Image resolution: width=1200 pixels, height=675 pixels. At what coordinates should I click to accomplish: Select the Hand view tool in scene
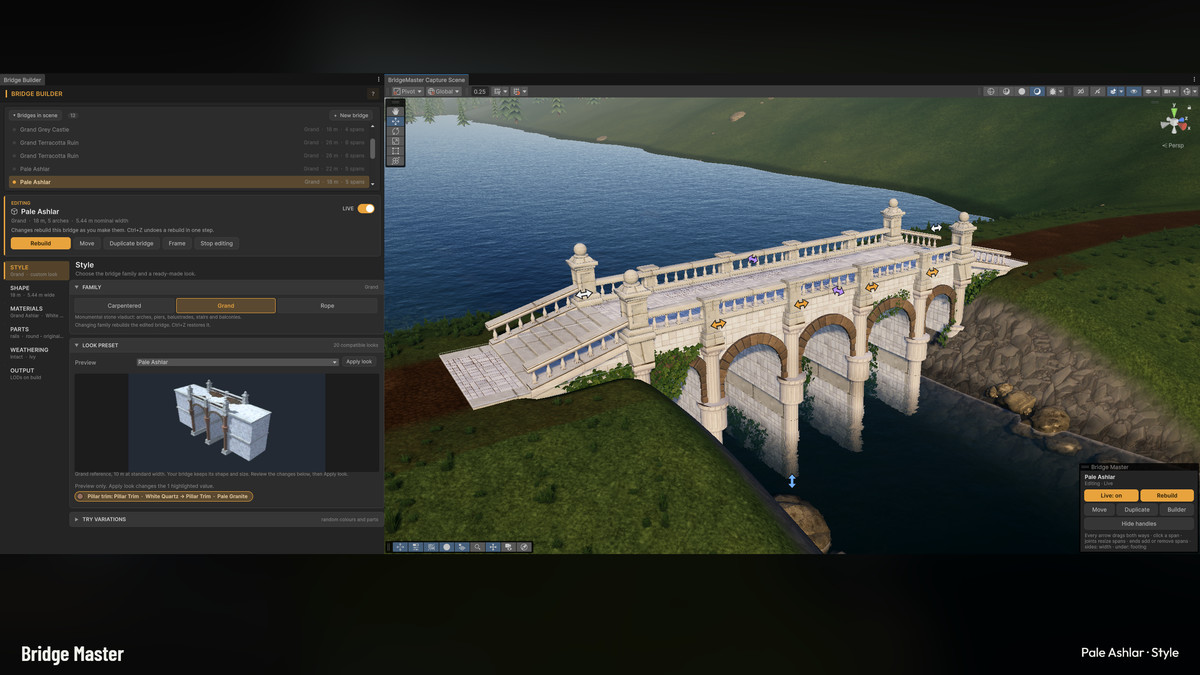[x=395, y=112]
